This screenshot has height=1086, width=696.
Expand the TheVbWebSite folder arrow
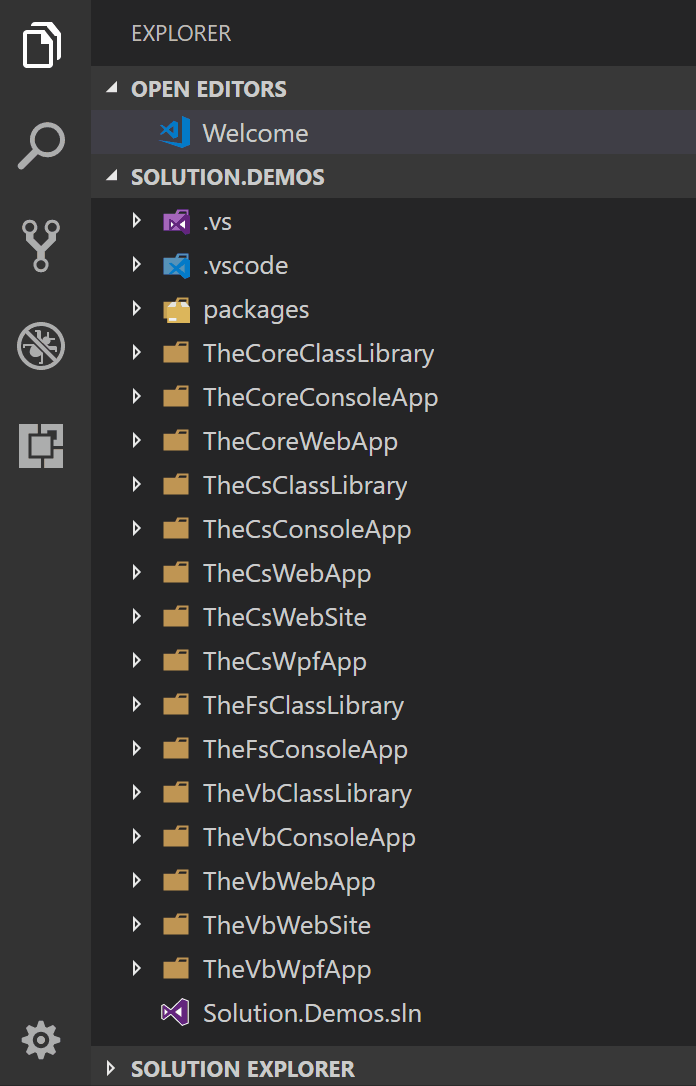(x=136, y=924)
